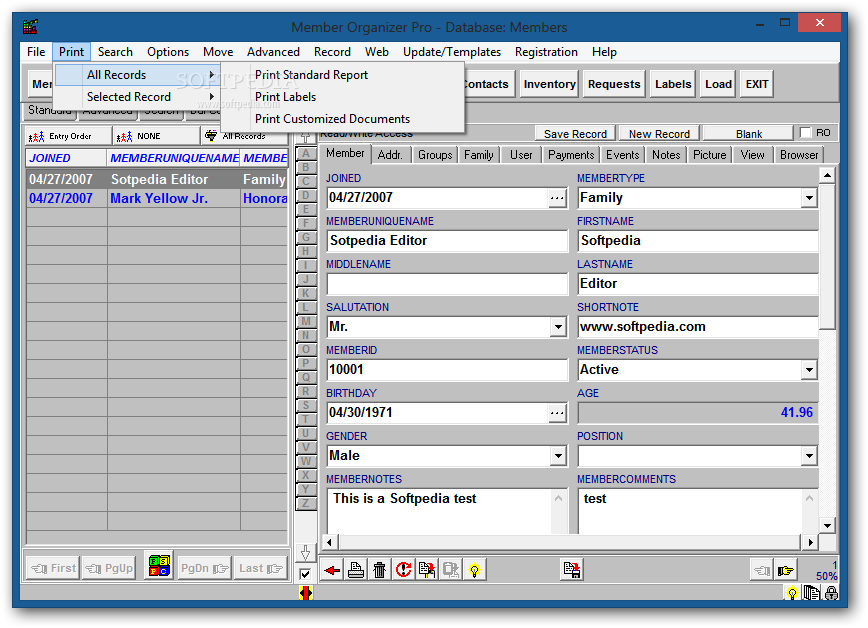Expand the Selected Record submenu

(x=137, y=97)
